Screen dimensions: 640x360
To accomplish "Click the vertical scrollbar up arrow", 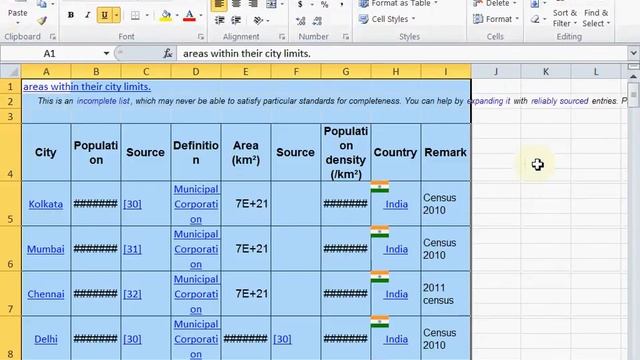I will pos(633,76).
